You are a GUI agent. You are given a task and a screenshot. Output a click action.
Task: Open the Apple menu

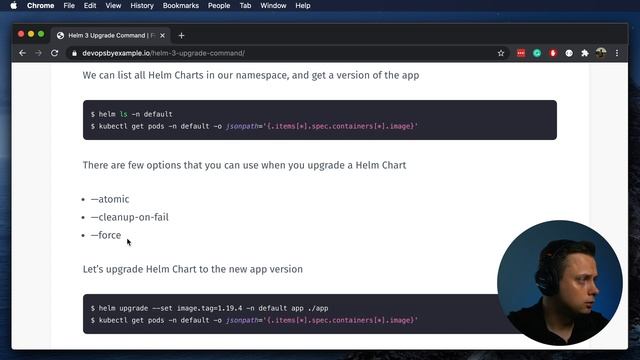13,6
